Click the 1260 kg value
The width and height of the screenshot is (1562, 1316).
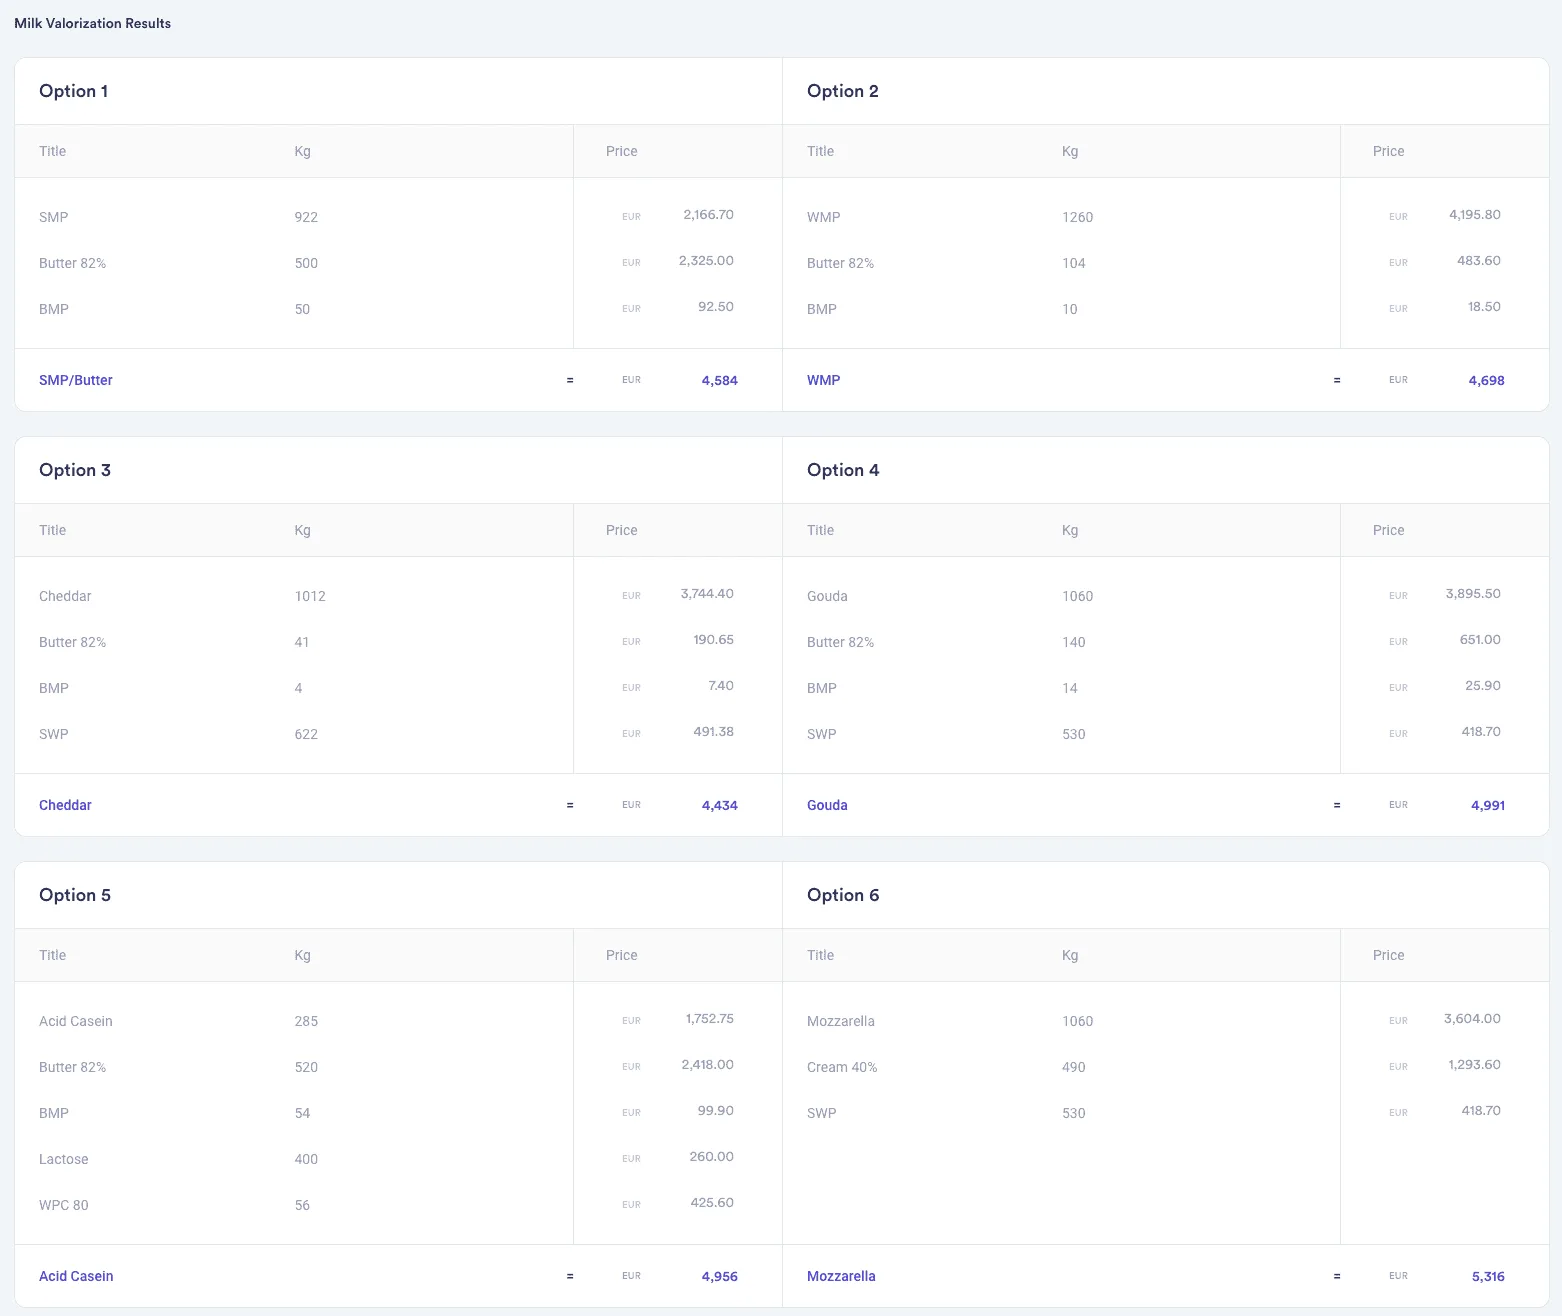[1077, 217]
